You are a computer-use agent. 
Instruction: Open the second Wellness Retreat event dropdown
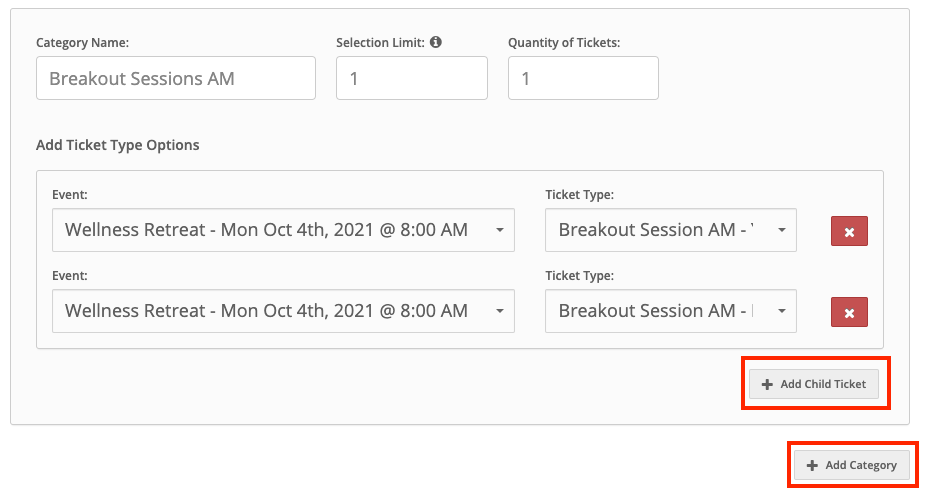click(x=283, y=311)
